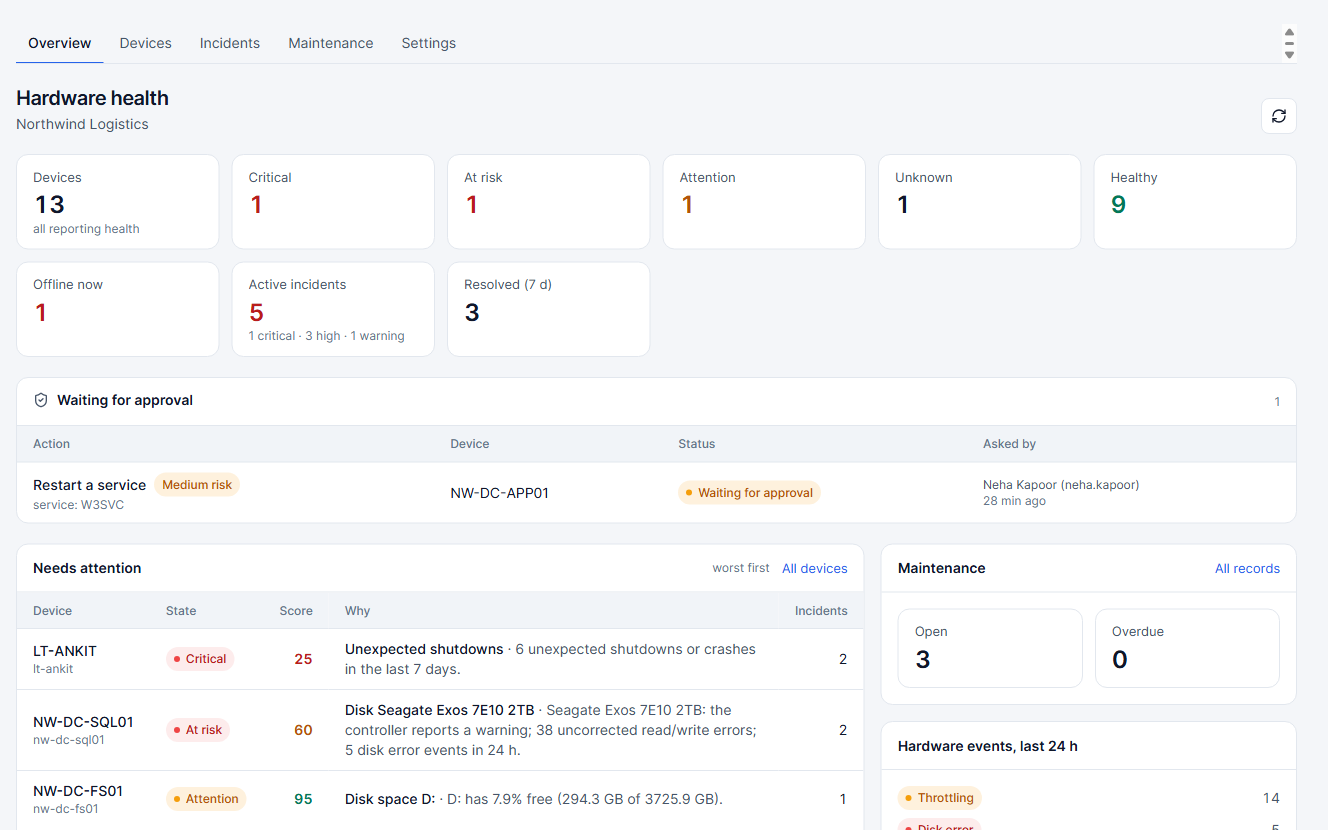
Task: Select the Attention count card
Action: (x=764, y=202)
